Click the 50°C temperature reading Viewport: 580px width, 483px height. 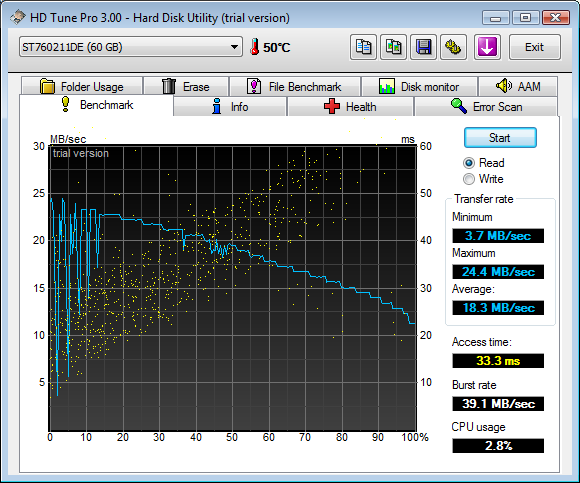(277, 48)
